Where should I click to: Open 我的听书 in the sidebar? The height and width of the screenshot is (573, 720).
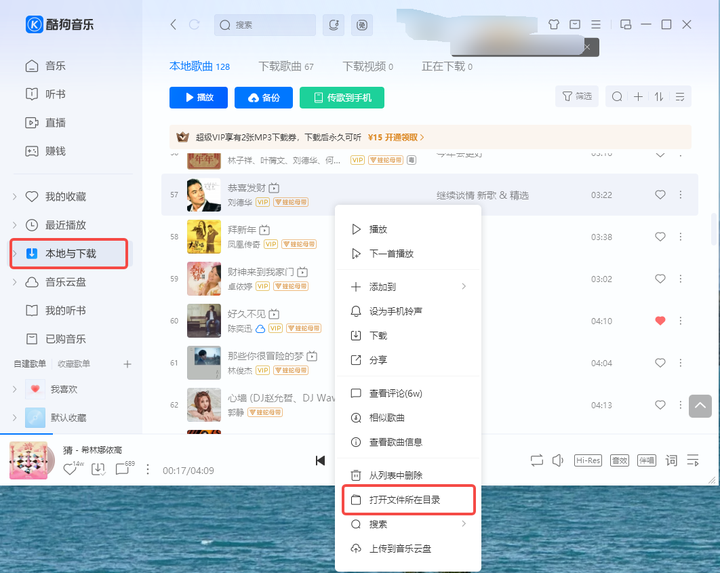click(56, 310)
